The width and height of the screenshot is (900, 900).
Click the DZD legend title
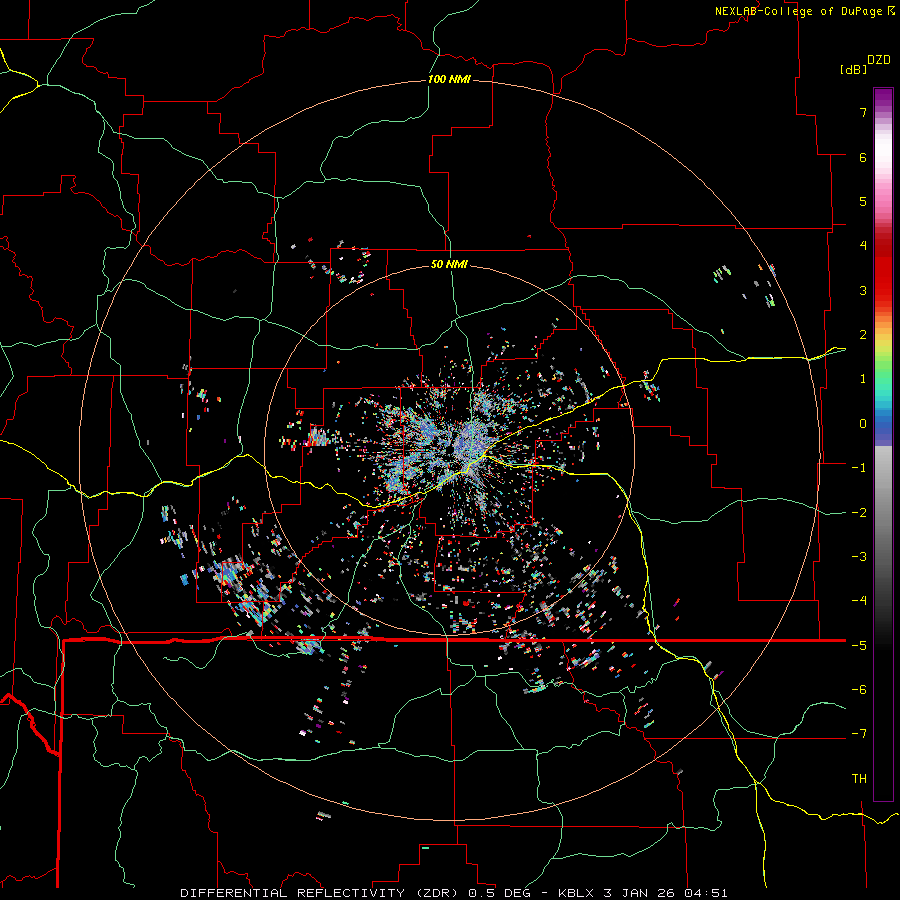pyautogui.click(x=879, y=60)
